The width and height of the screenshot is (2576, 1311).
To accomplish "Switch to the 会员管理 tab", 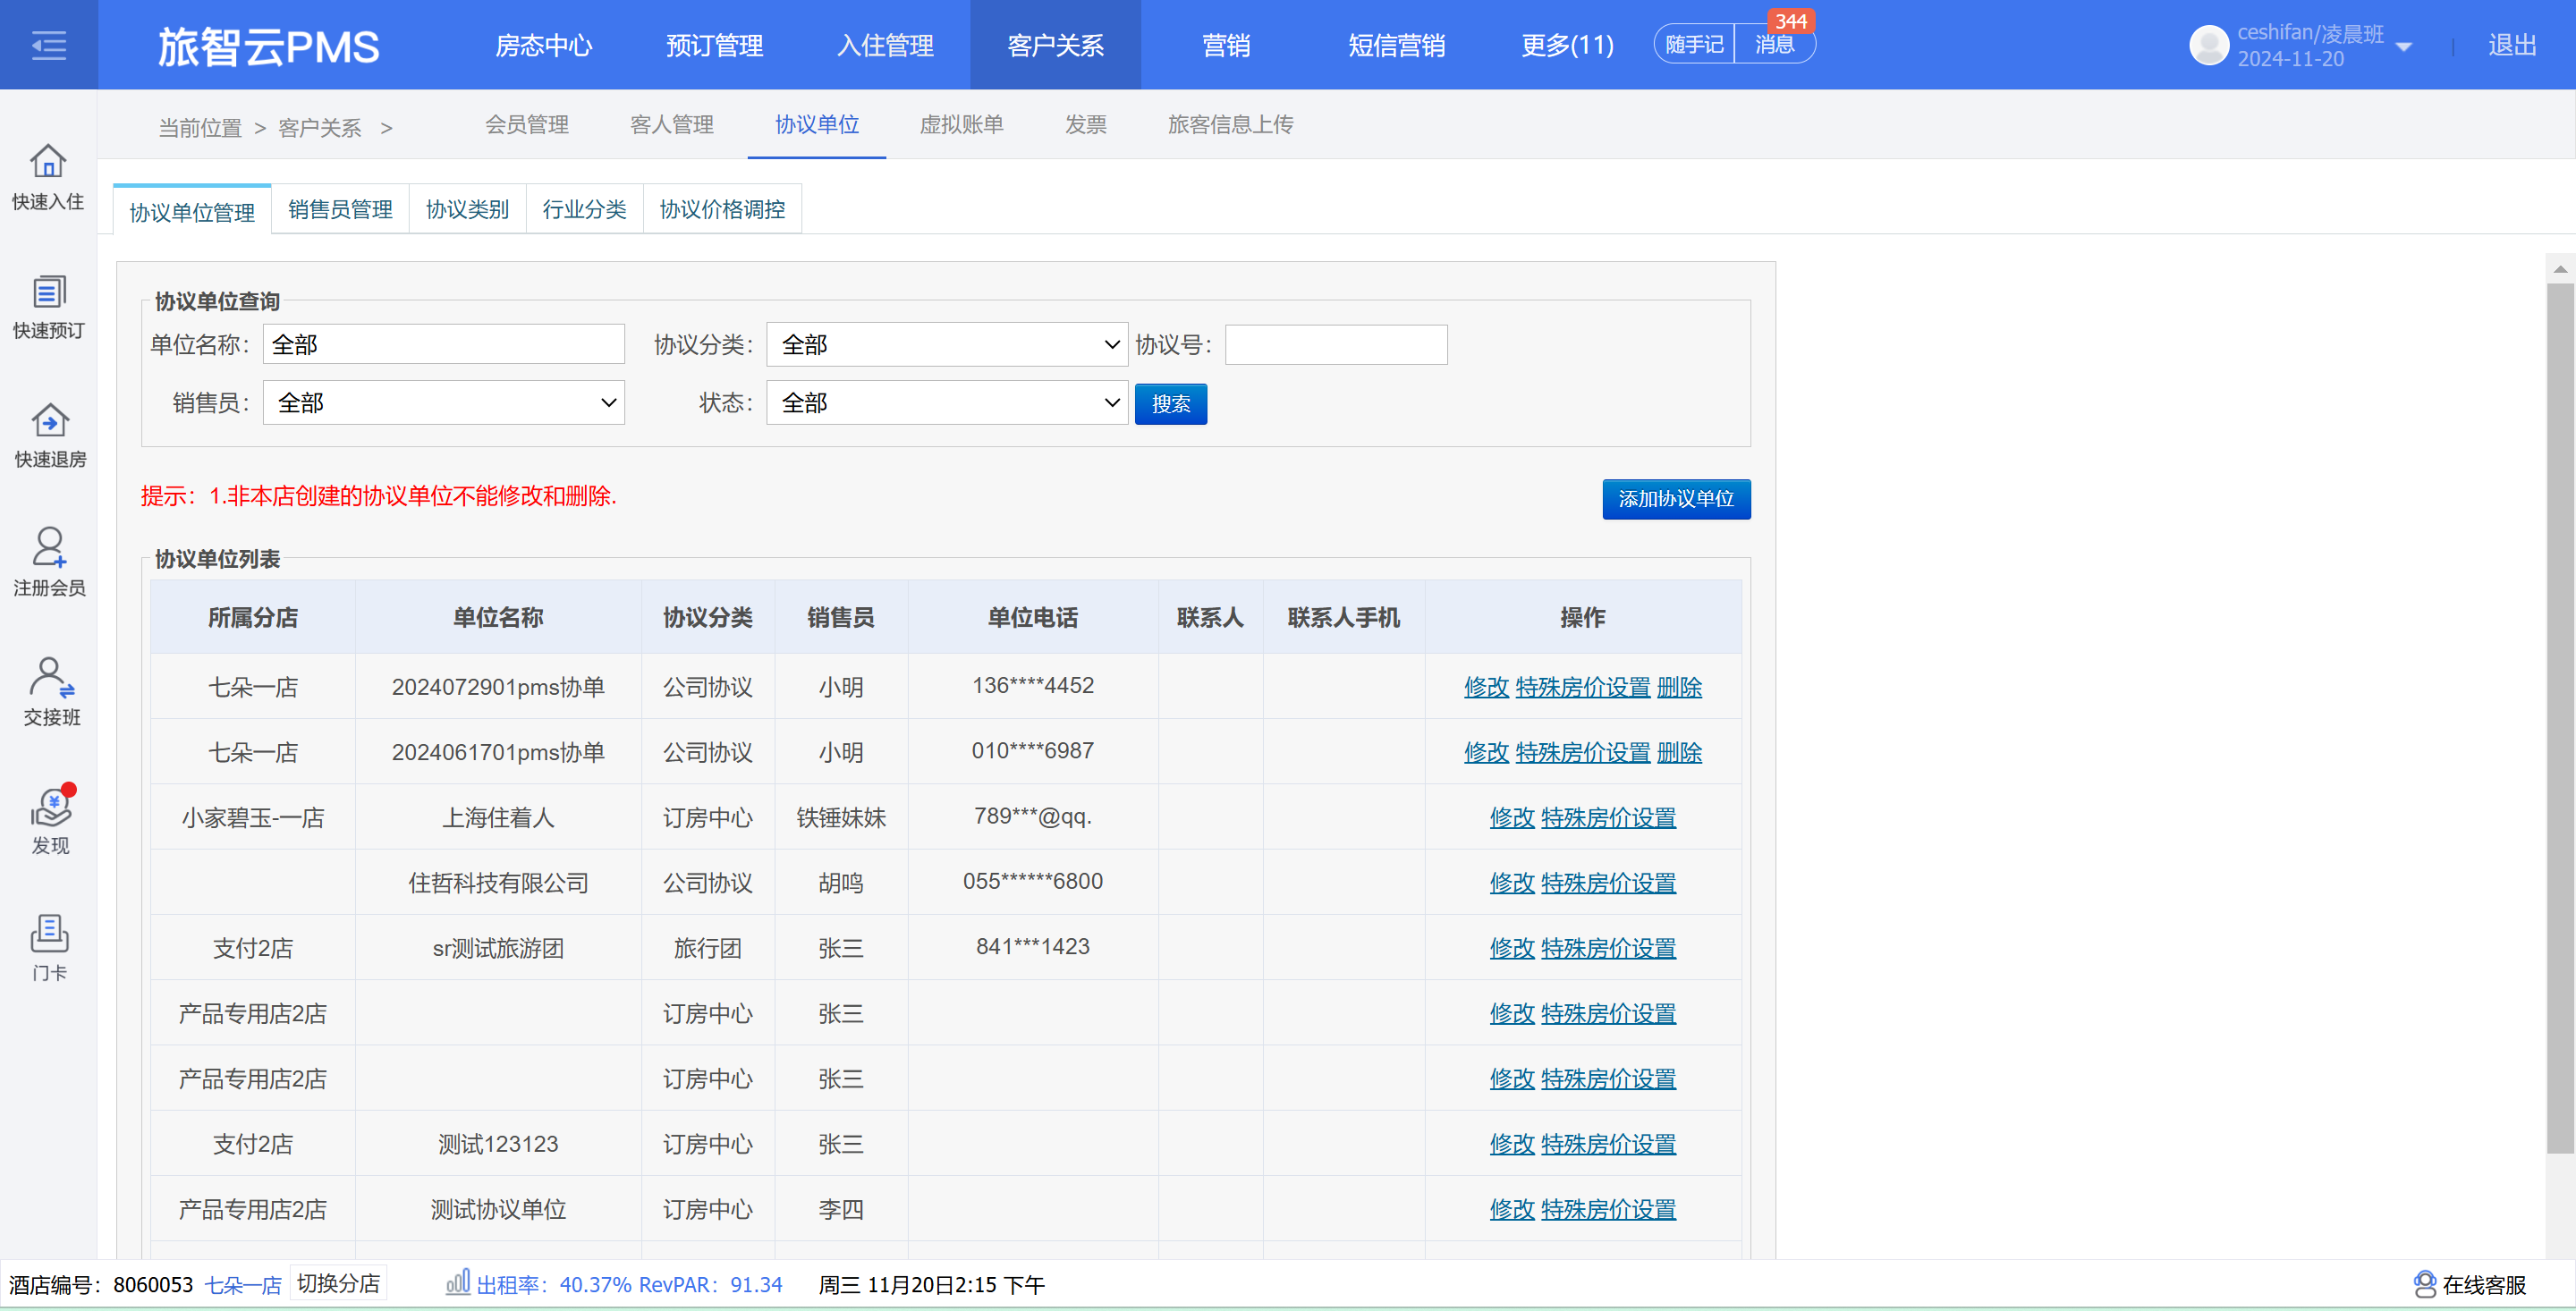I will (x=526, y=125).
